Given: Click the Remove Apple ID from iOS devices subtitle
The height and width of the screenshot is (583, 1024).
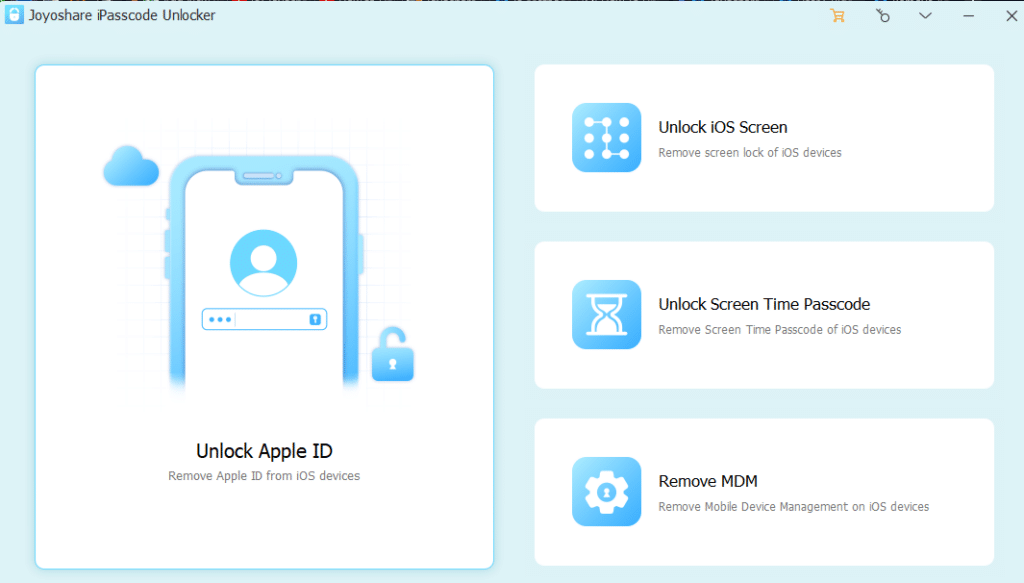Looking at the screenshot, I should coord(264,476).
